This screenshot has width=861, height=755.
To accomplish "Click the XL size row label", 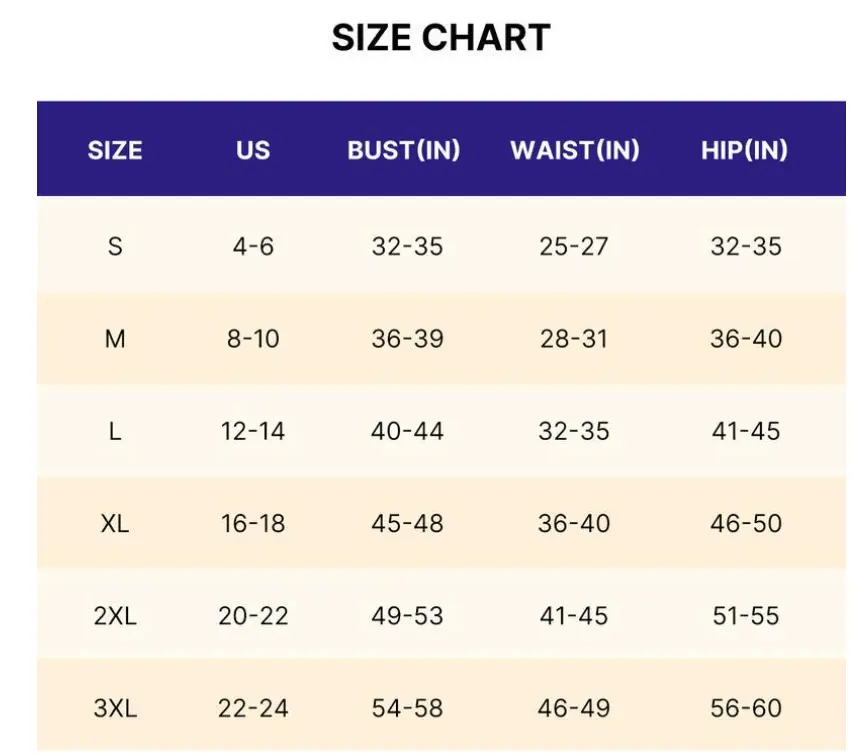I will [115, 523].
